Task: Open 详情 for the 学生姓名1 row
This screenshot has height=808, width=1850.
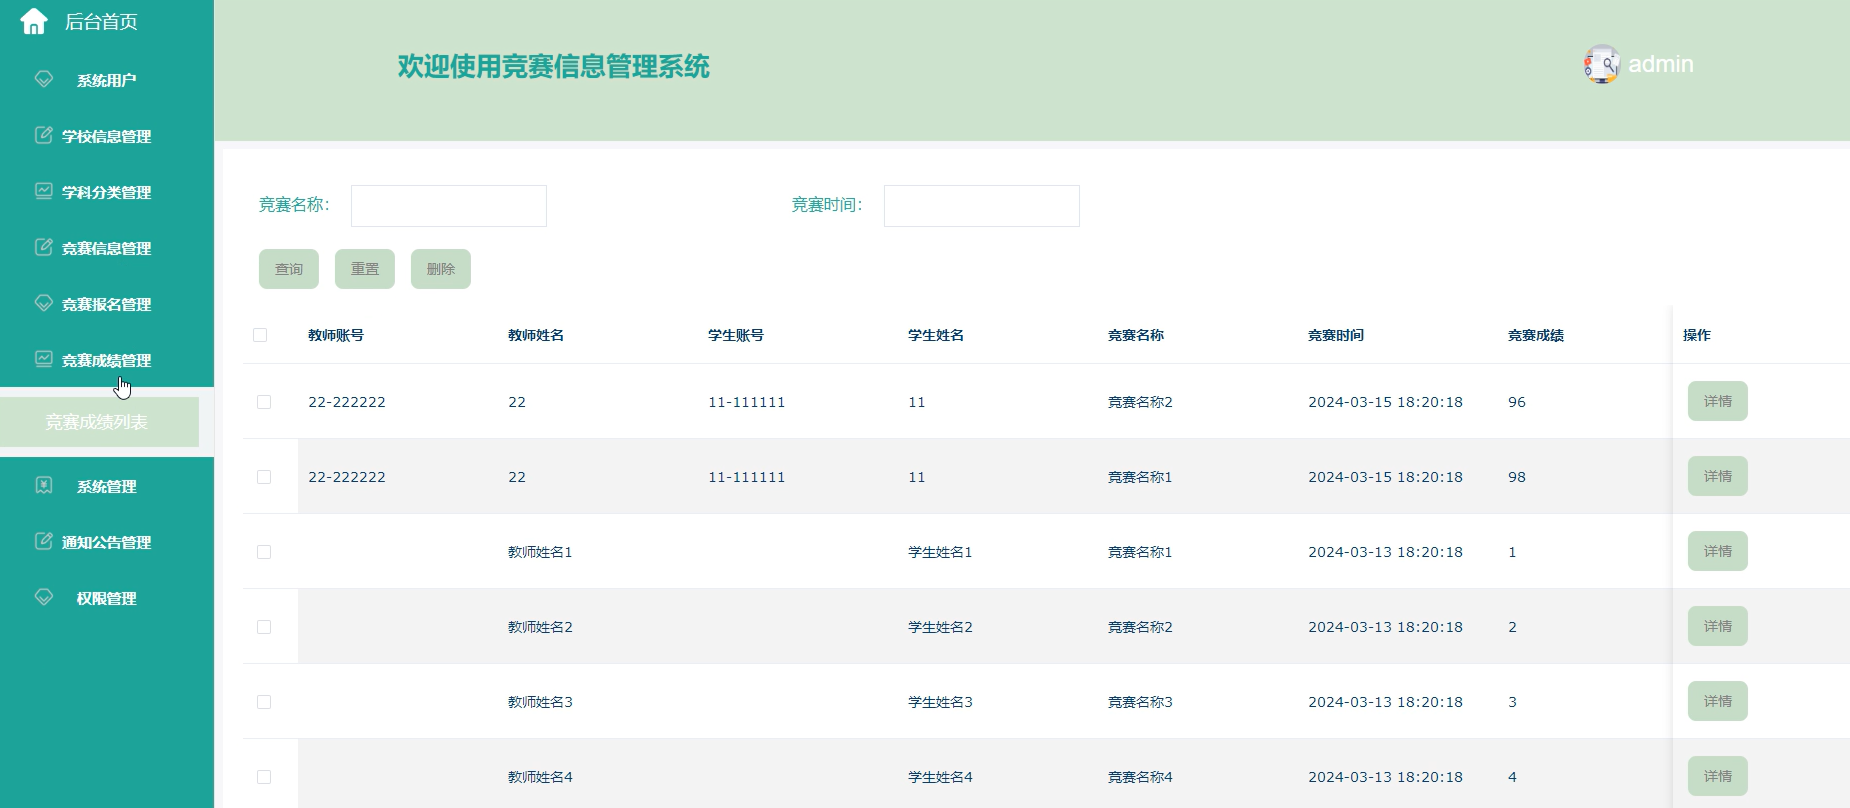Action: pos(1718,551)
